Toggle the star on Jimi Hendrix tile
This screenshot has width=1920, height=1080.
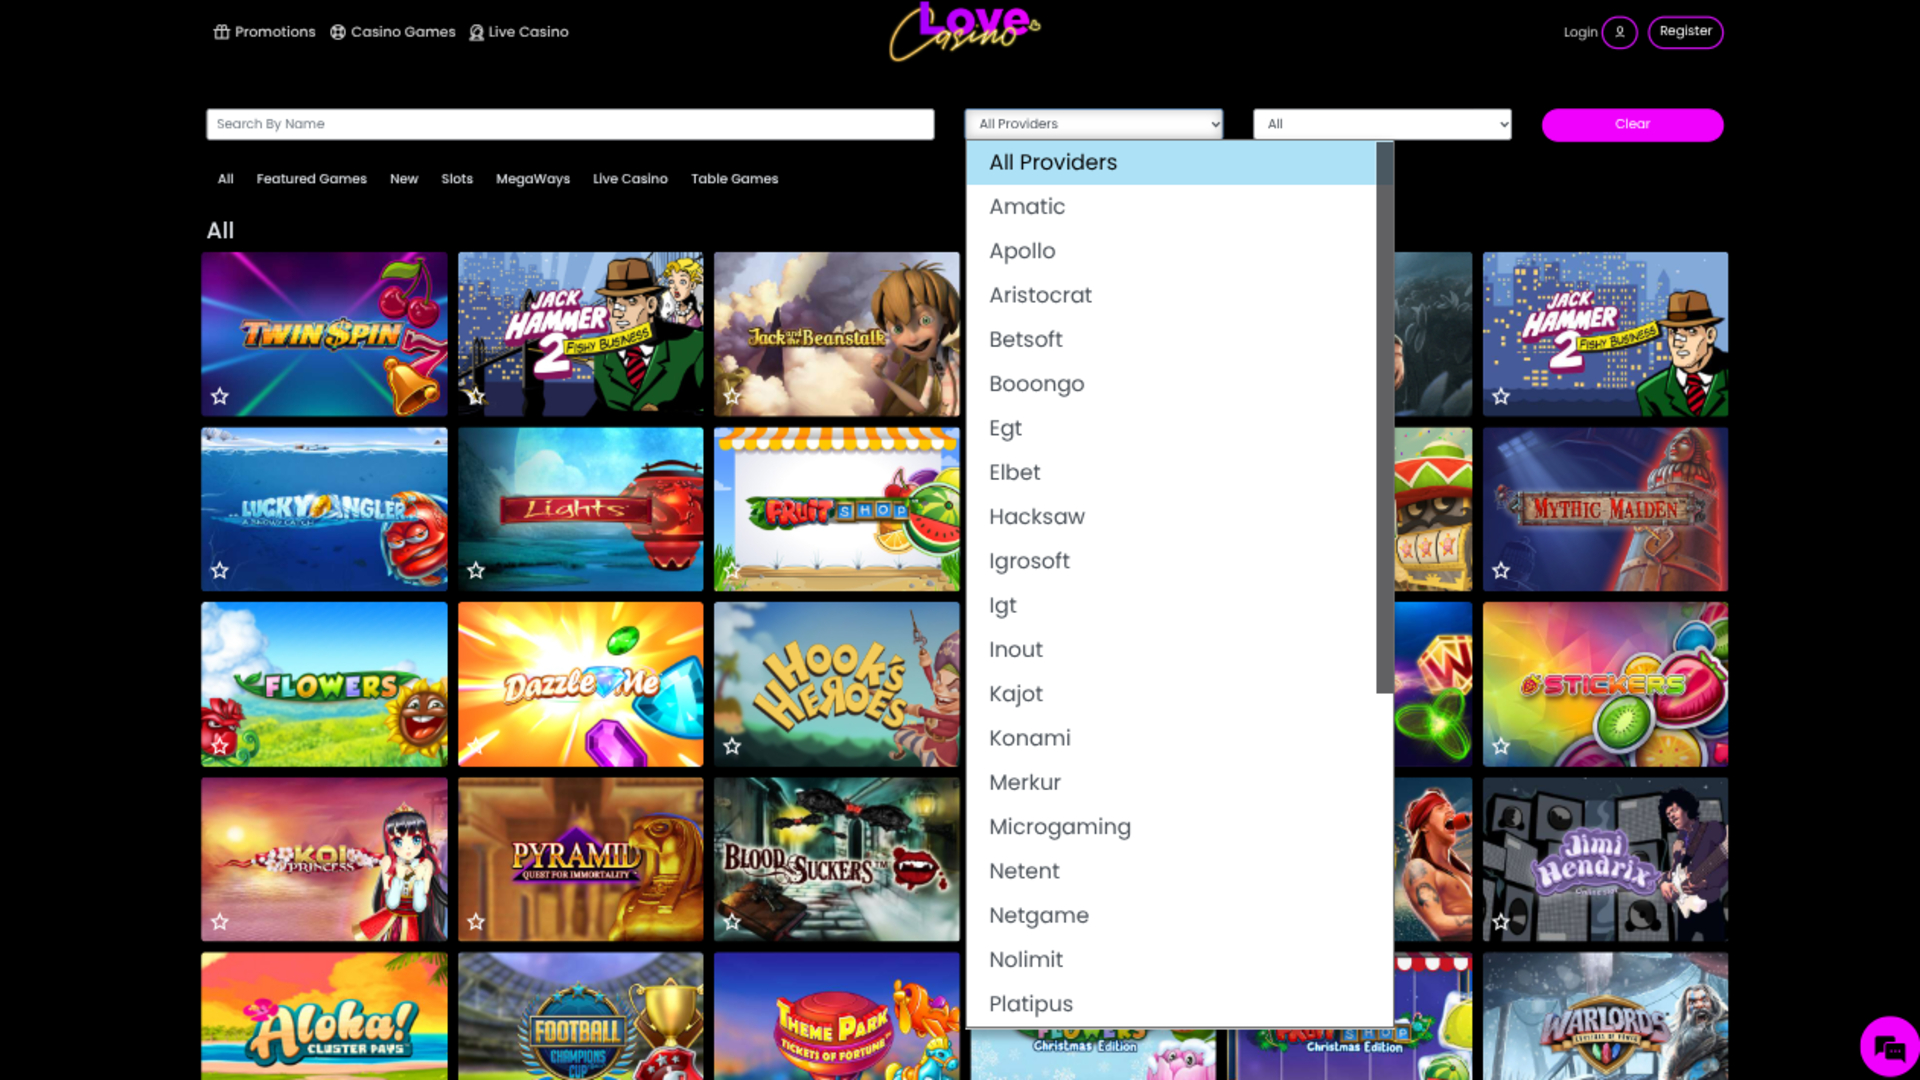pos(1500,922)
